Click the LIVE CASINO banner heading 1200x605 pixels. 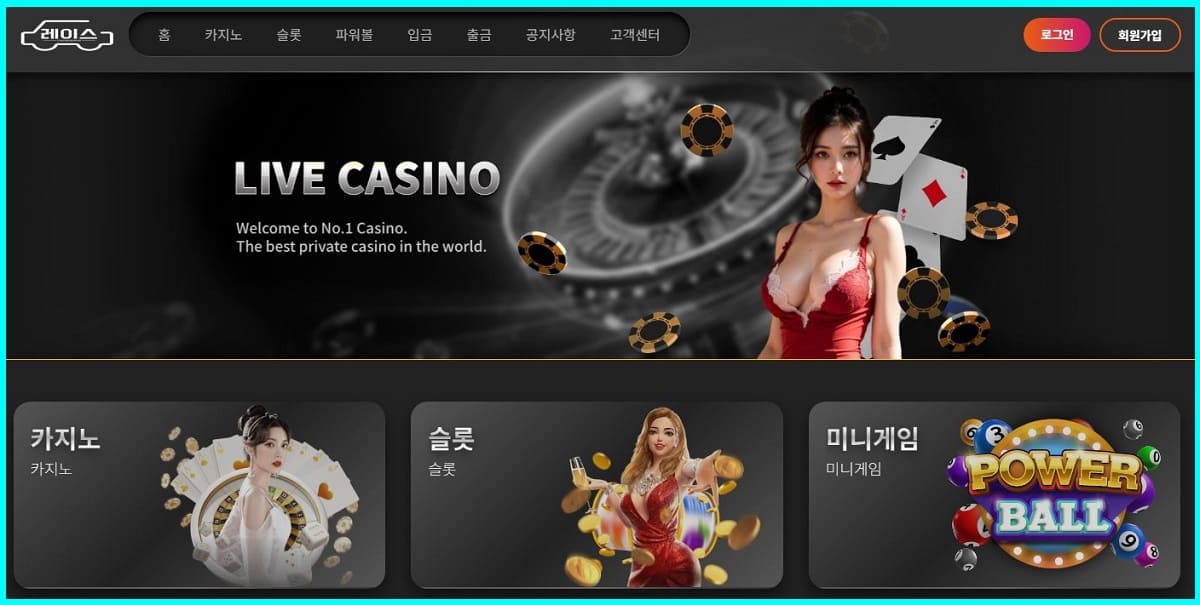[x=367, y=178]
